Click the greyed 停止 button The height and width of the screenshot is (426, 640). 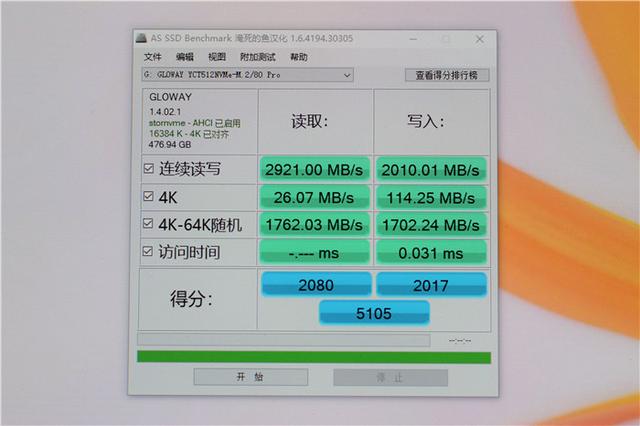point(390,377)
